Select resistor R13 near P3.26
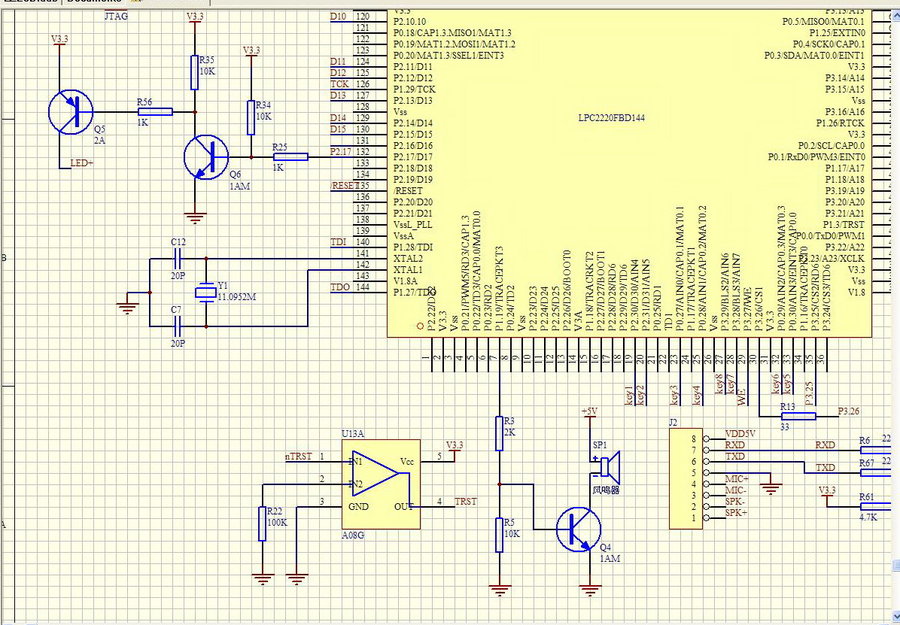 [x=797, y=416]
